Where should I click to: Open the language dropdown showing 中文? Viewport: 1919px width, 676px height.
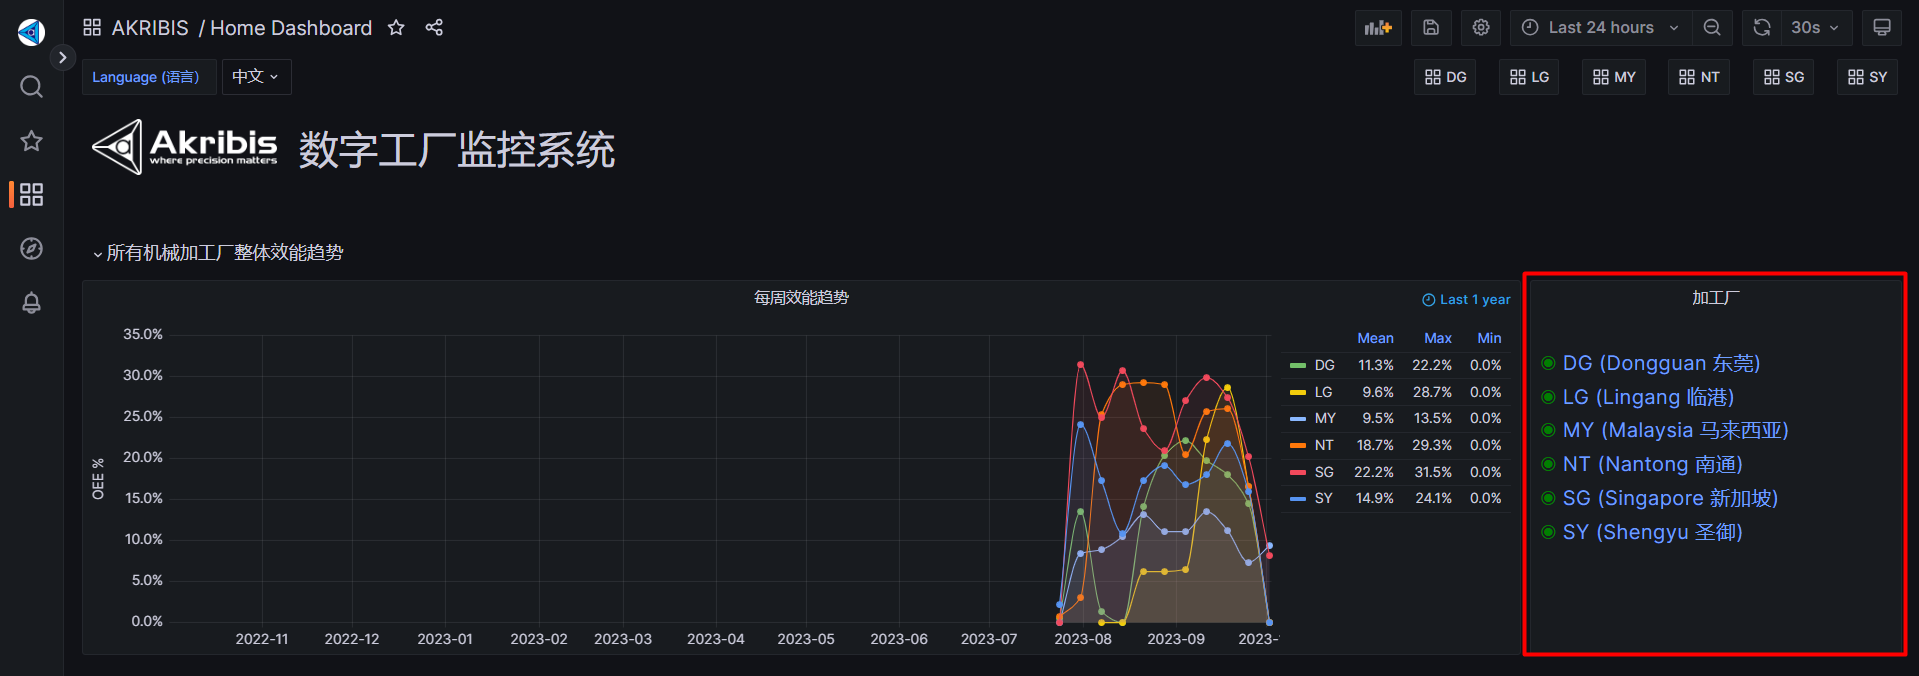(256, 77)
